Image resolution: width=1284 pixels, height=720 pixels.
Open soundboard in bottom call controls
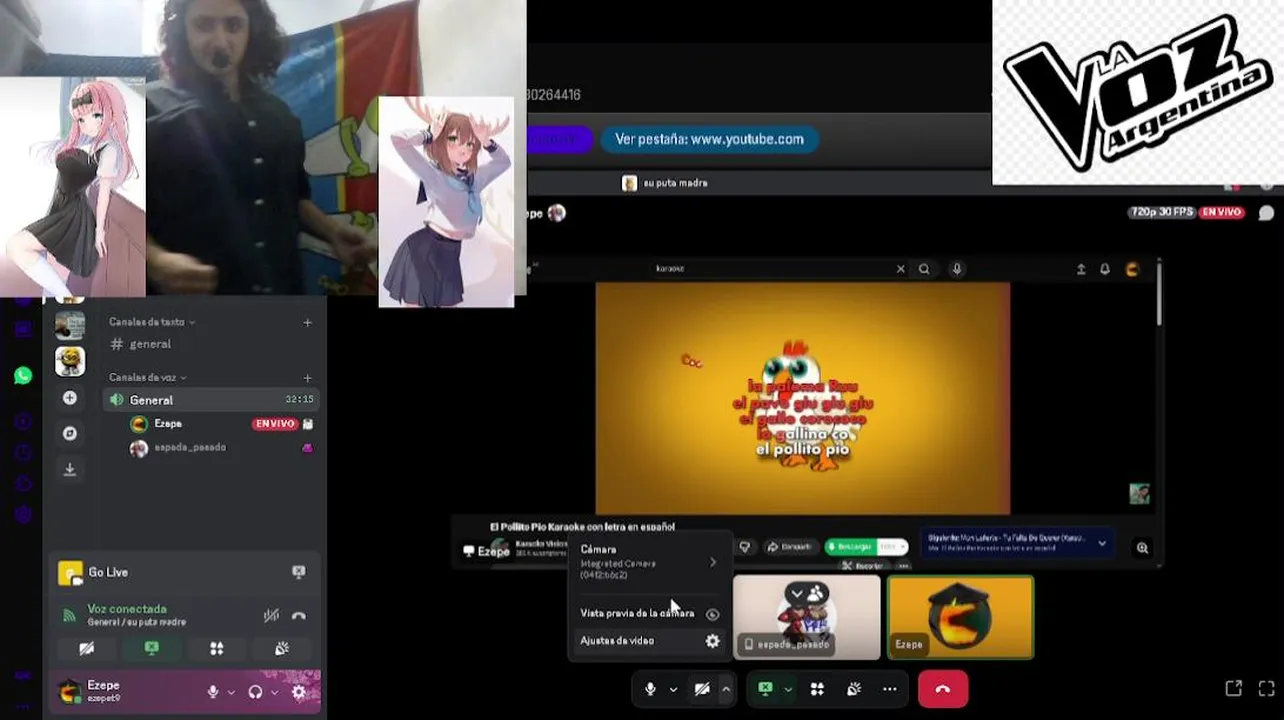[x=854, y=689]
